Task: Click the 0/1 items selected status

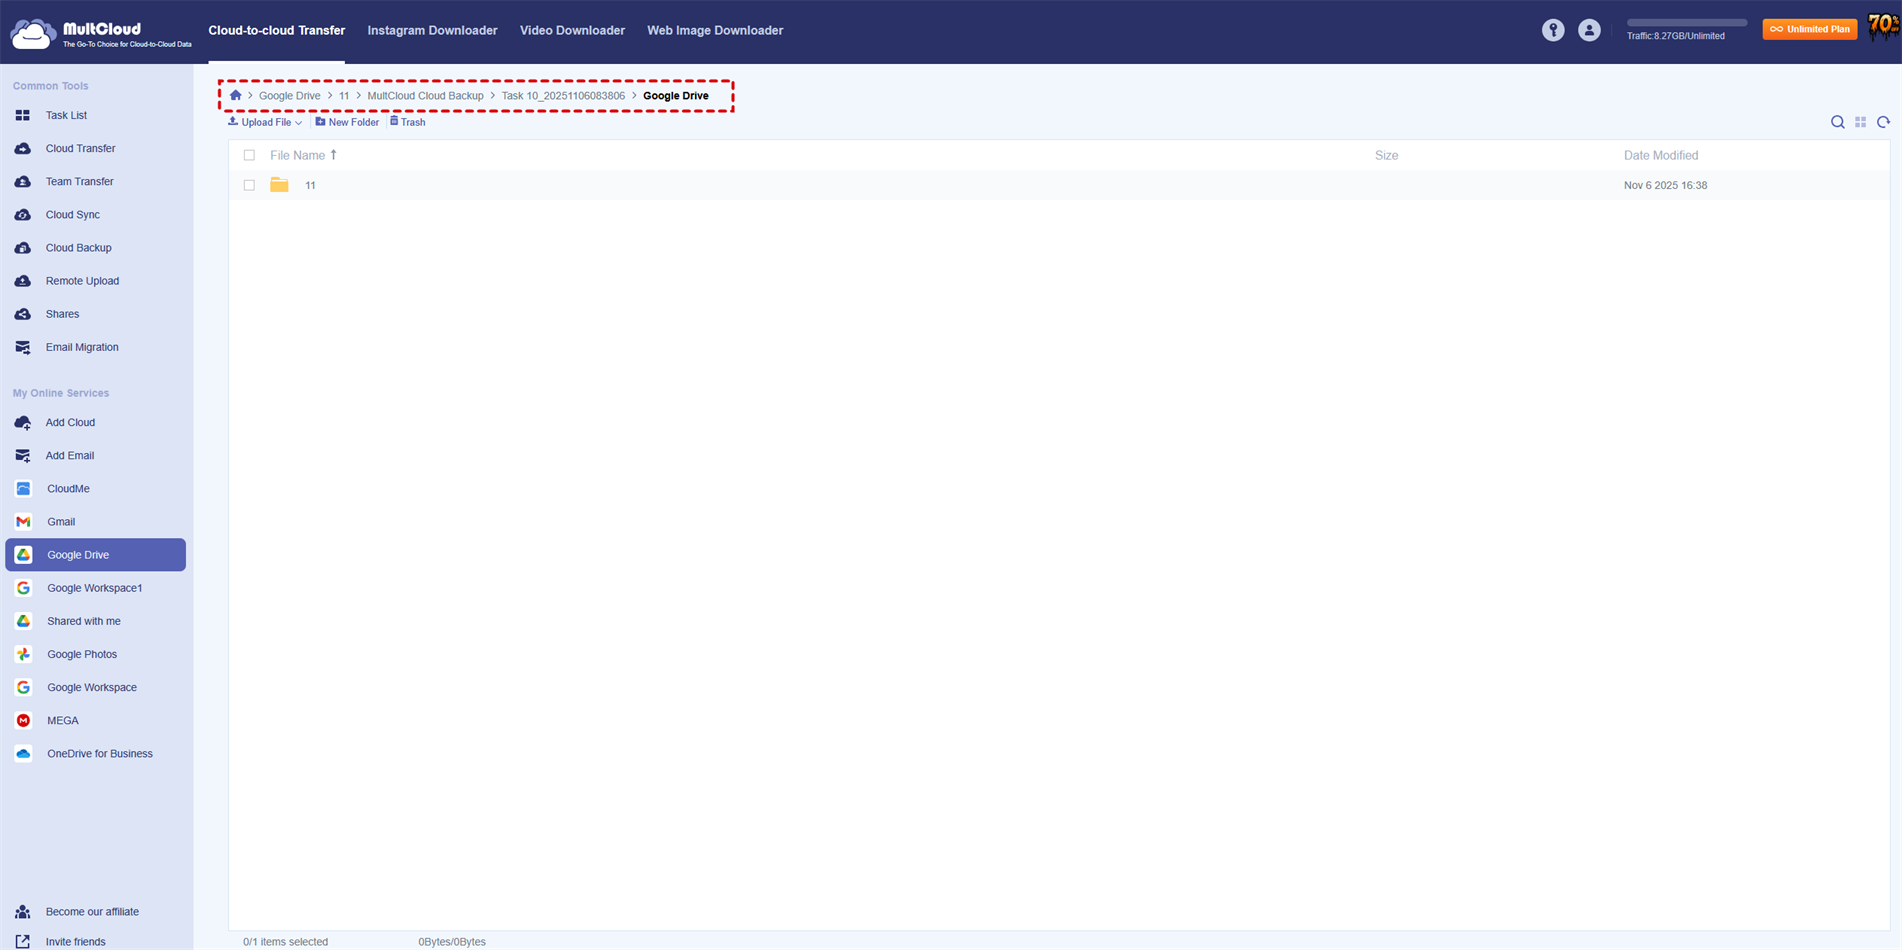Action: 285,942
